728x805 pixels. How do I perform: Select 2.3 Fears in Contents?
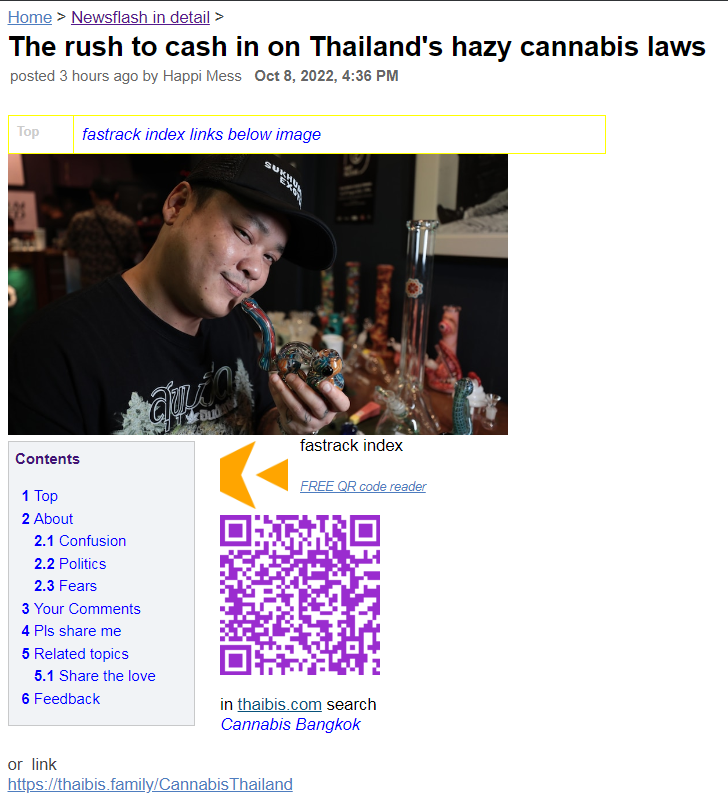(66, 586)
